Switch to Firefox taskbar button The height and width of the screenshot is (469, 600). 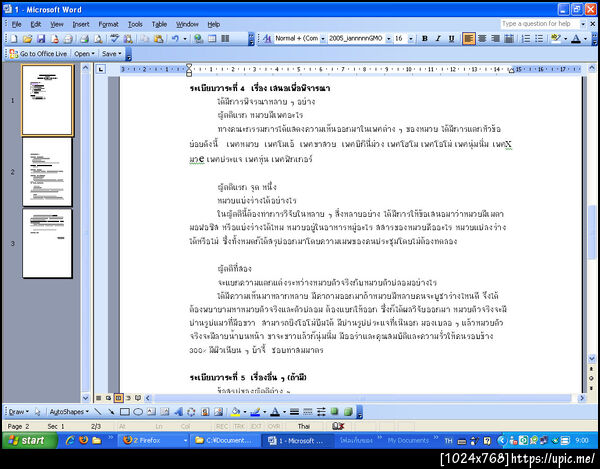(153, 441)
